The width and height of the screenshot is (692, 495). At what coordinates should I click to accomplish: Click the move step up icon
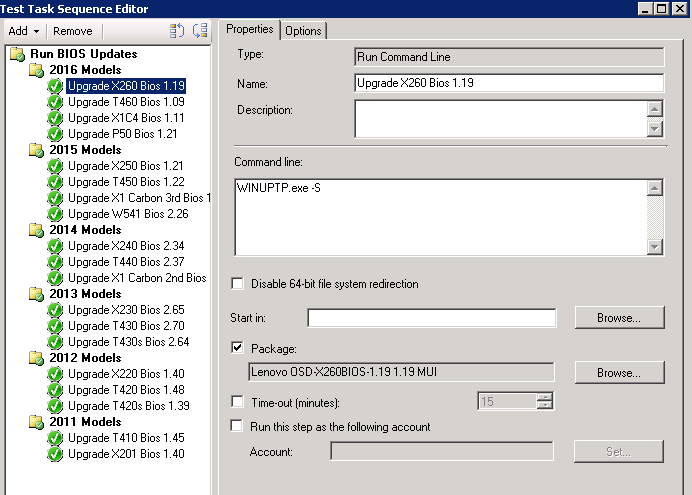click(177, 31)
